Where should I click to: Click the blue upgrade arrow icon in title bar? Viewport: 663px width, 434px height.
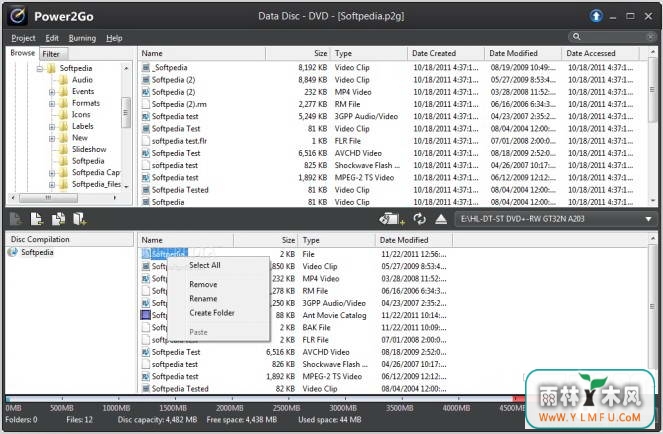point(596,16)
